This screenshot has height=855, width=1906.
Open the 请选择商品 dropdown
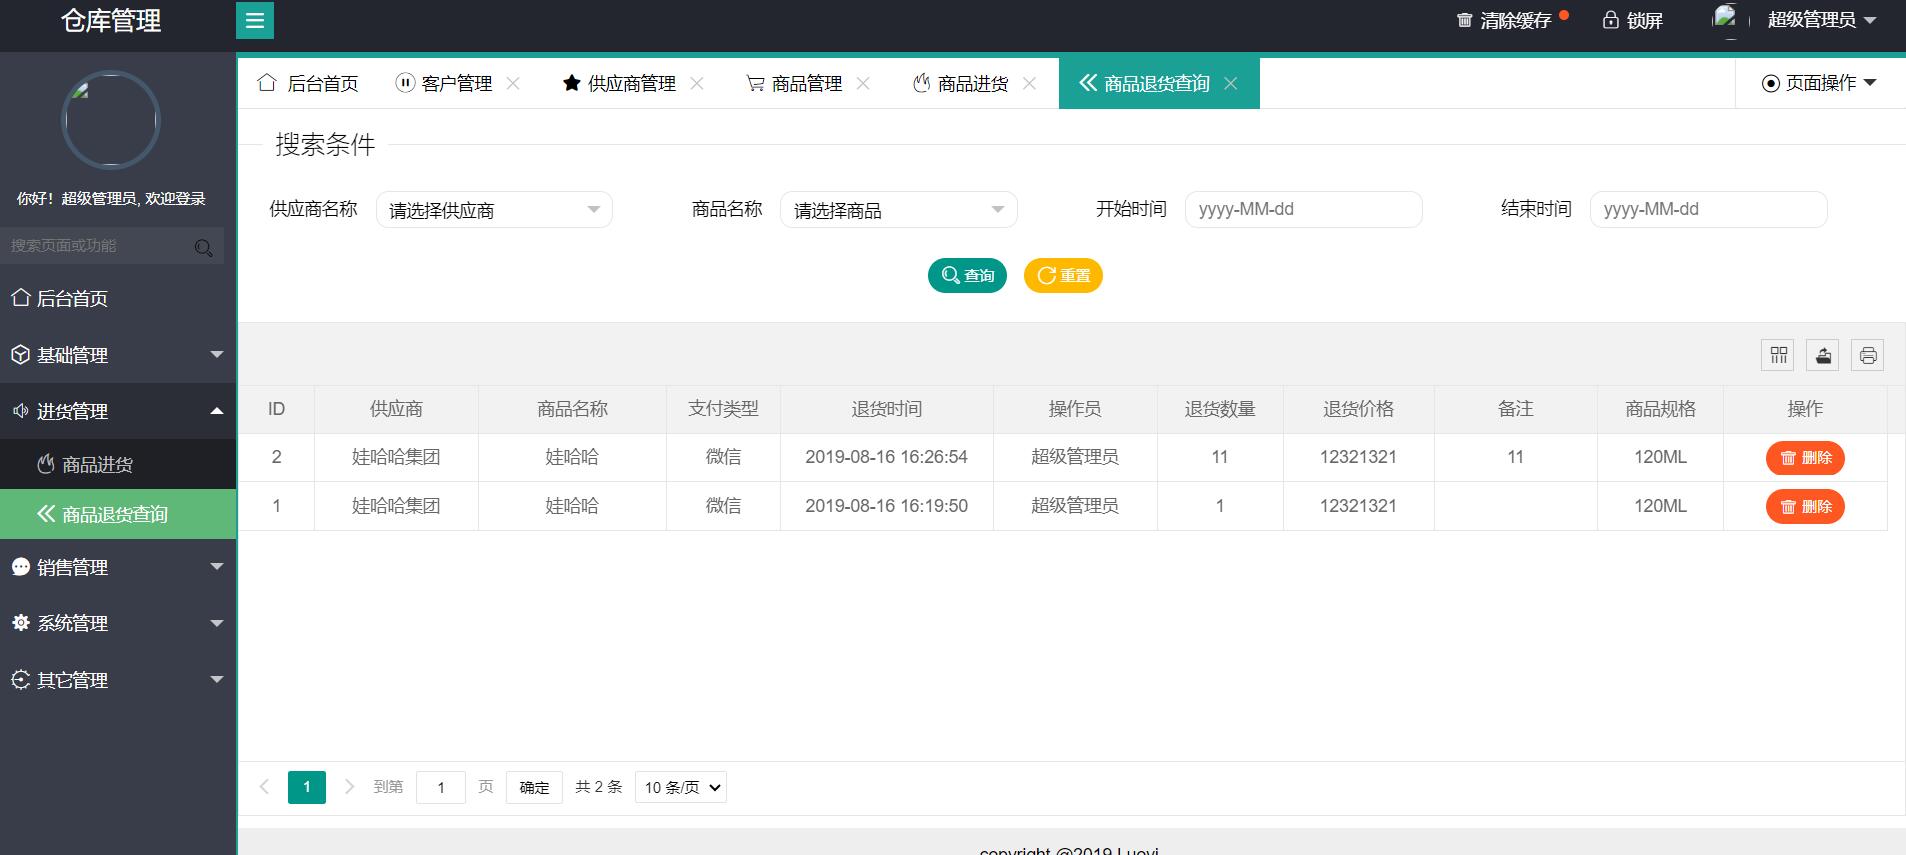point(898,210)
